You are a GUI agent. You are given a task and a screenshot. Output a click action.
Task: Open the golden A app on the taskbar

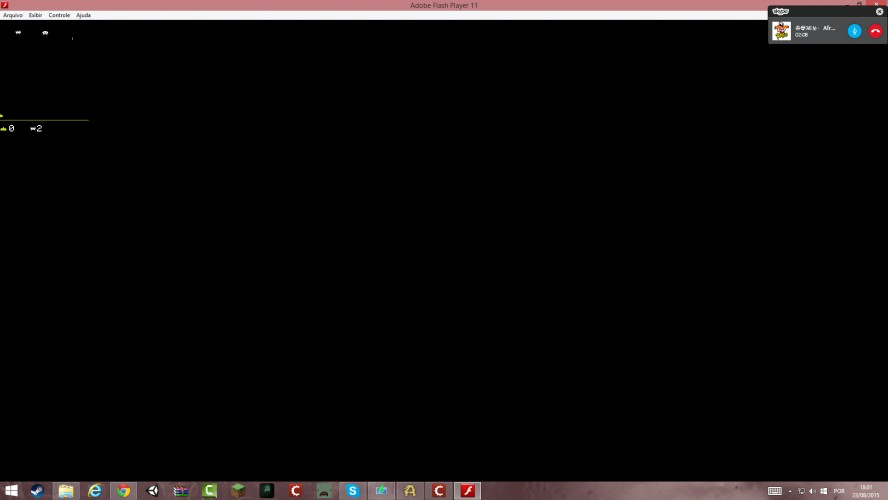point(410,490)
